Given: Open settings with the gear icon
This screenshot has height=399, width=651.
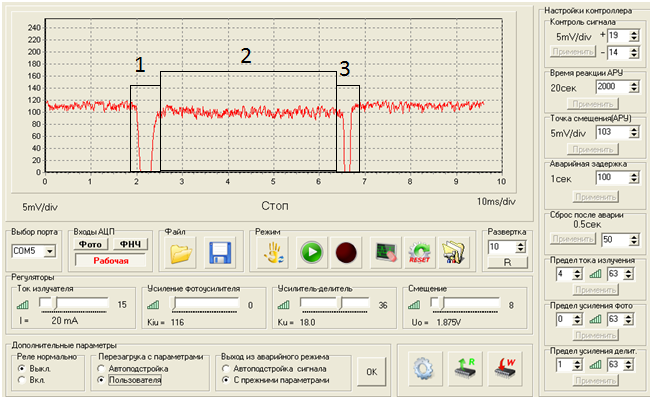Looking at the screenshot, I should 424,369.
